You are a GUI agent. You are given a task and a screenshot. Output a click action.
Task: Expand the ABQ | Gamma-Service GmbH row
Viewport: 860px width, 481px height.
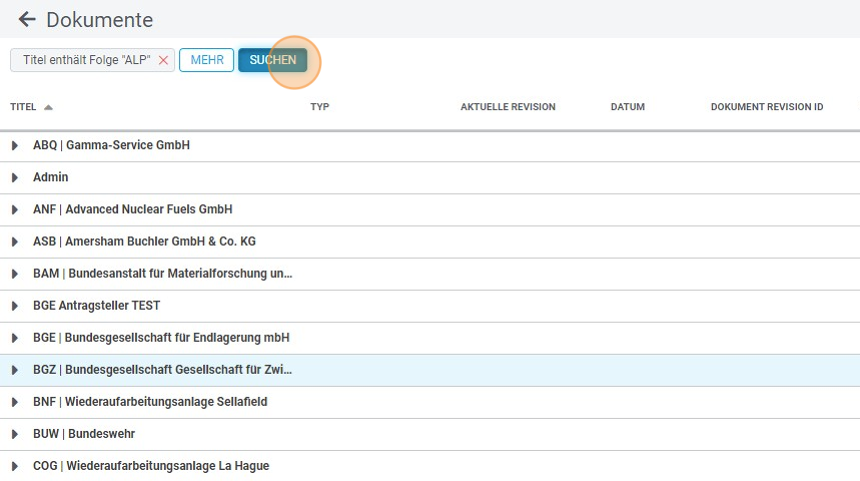click(15, 145)
